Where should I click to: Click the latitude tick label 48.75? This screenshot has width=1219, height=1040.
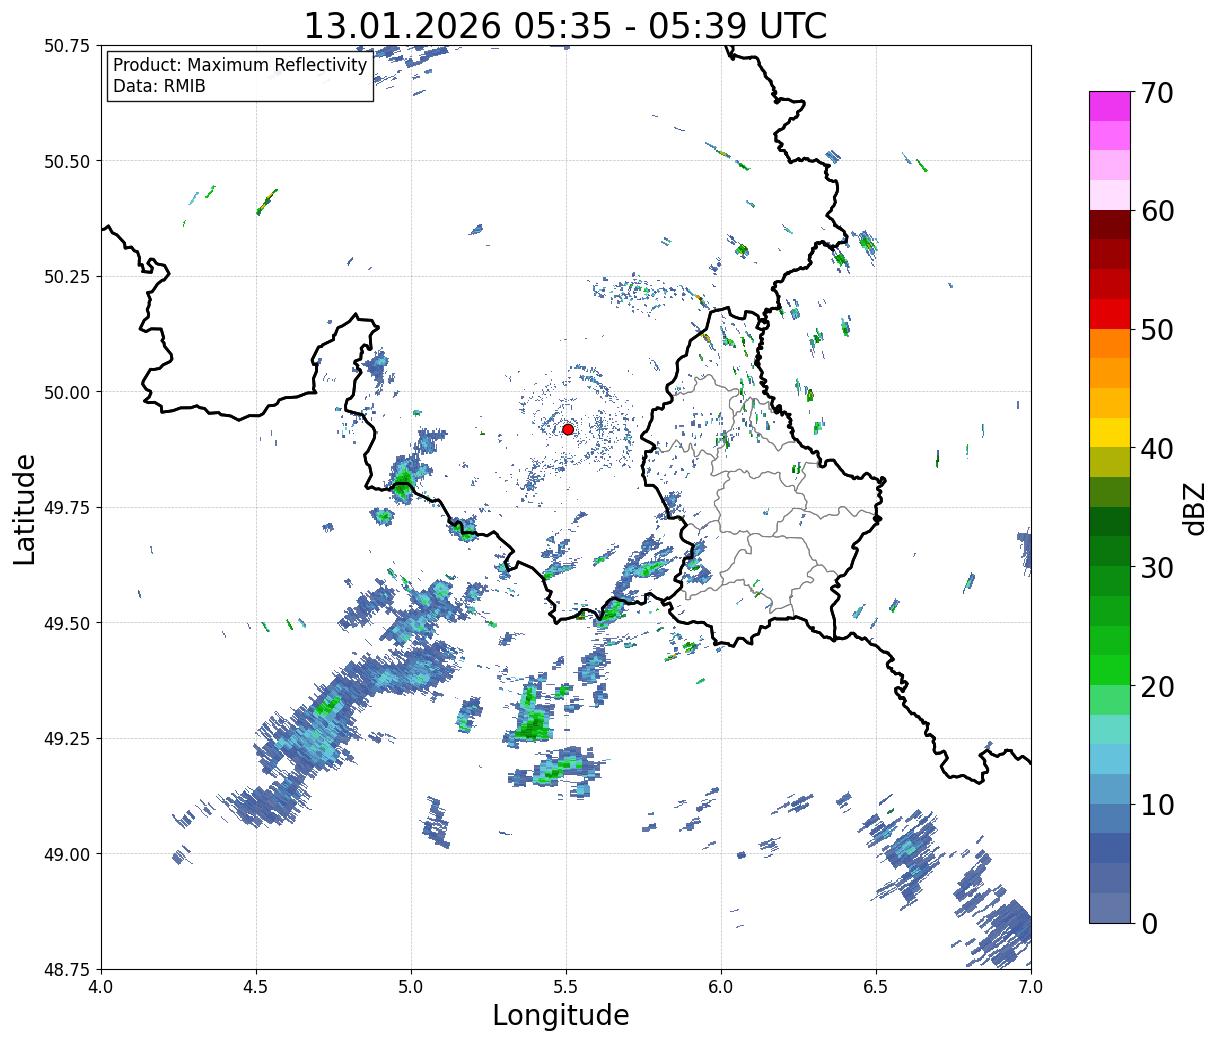pyautogui.click(x=66, y=969)
